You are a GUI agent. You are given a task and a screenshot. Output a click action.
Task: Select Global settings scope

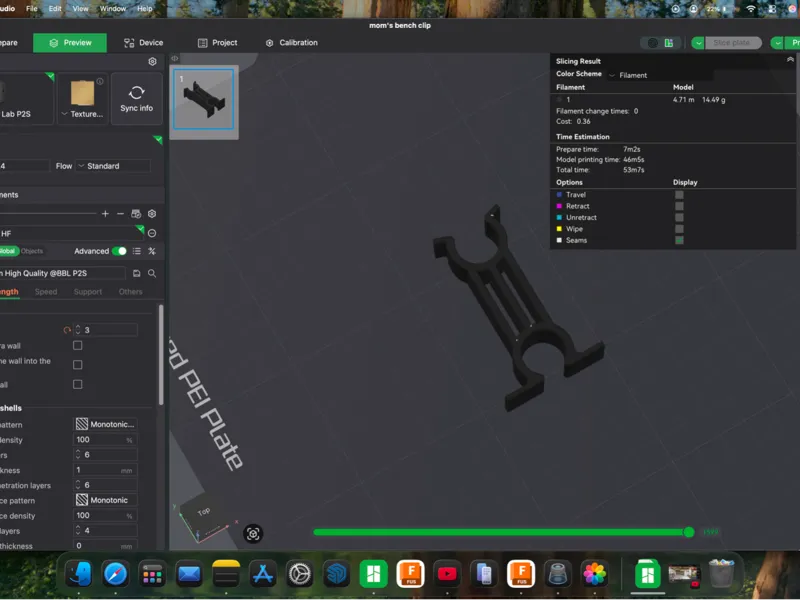coord(8,251)
